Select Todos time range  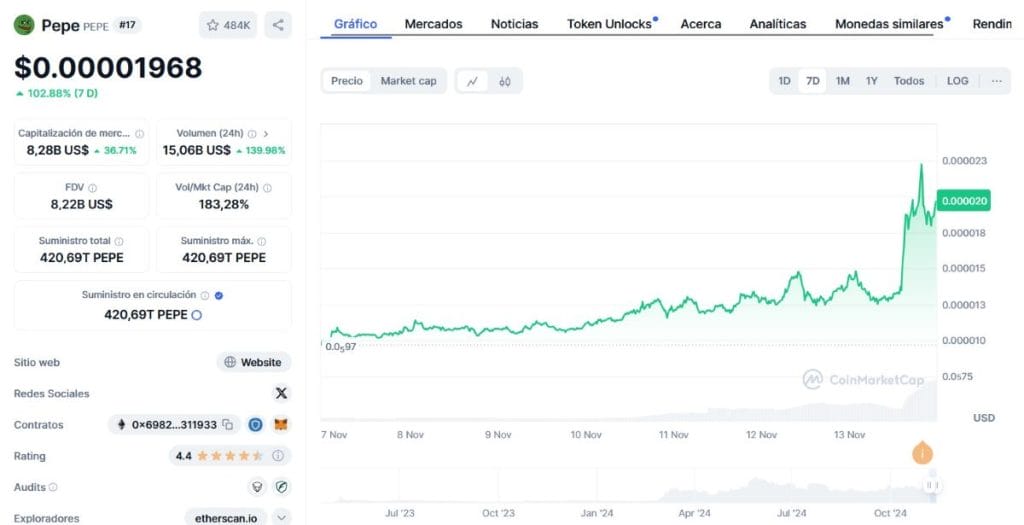(x=909, y=81)
